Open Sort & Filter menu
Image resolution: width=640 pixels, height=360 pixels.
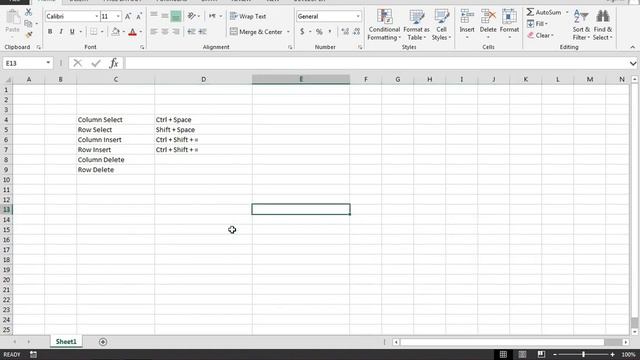coord(581,25)
